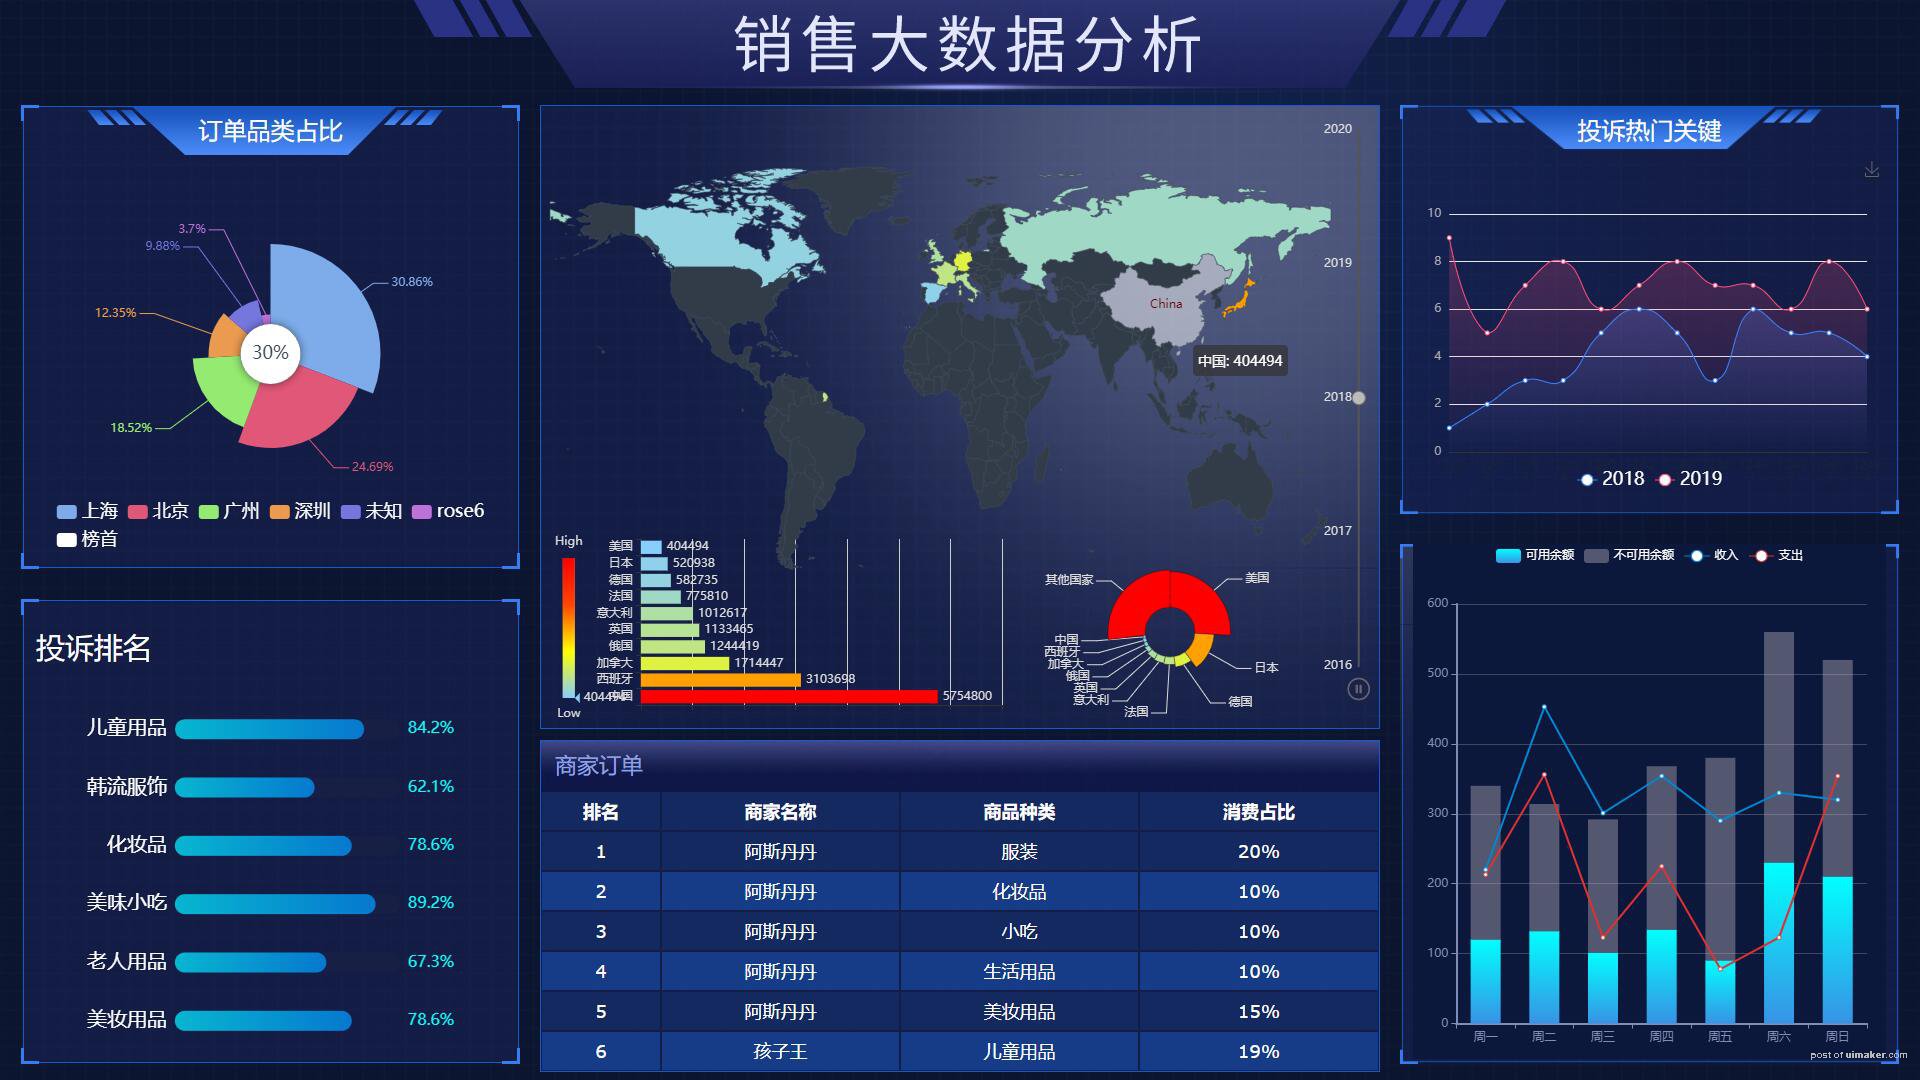This screenshot has height=1080, width=1920.
Task: Toggle the 可用余额 legend entry
Action: (x=1535, y=555)
